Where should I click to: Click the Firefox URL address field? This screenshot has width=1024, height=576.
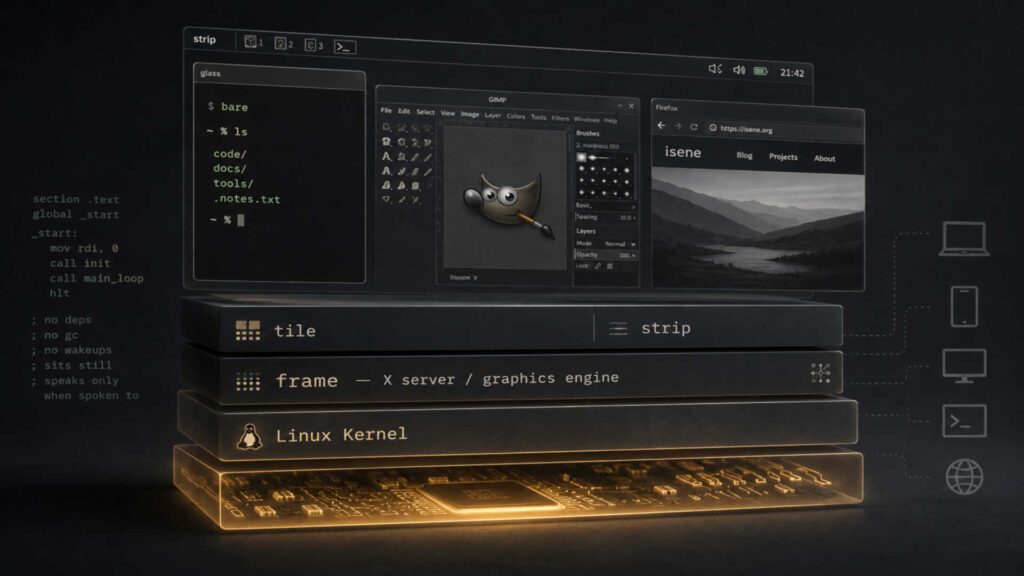784,129
